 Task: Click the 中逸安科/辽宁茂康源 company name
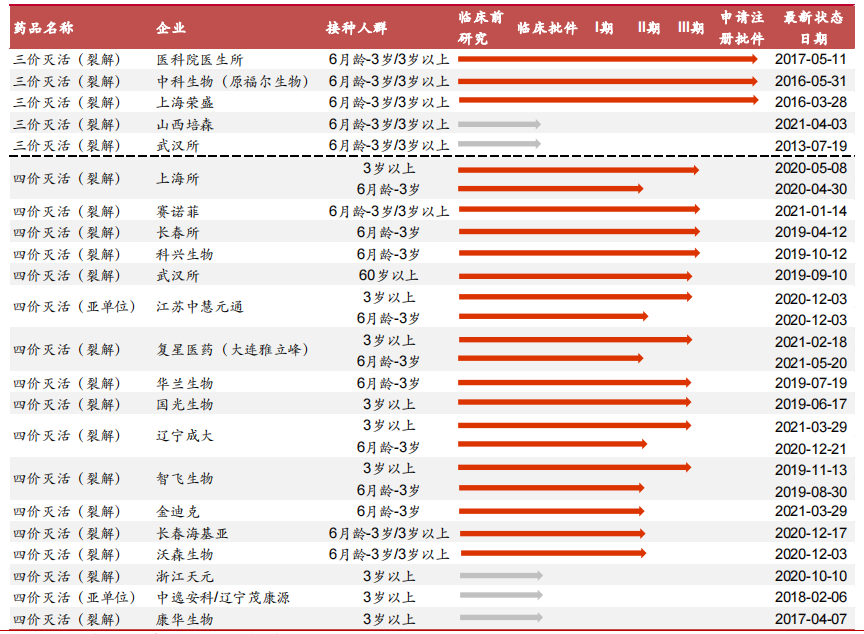[x=223, y=597]
